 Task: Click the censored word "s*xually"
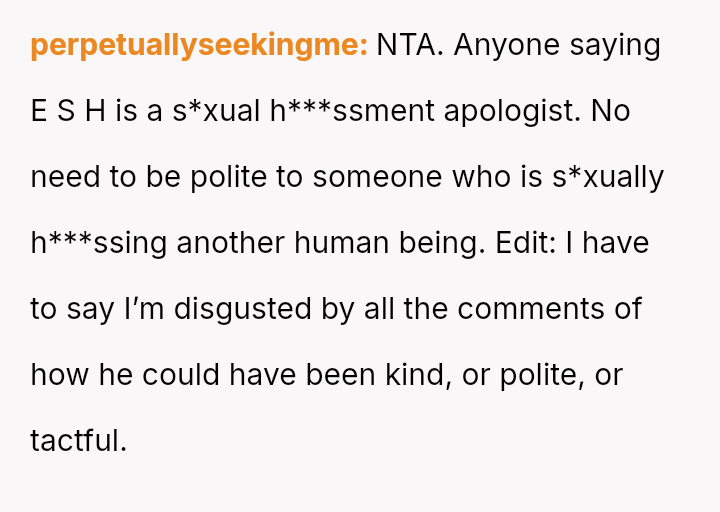(x=606, y=178)
